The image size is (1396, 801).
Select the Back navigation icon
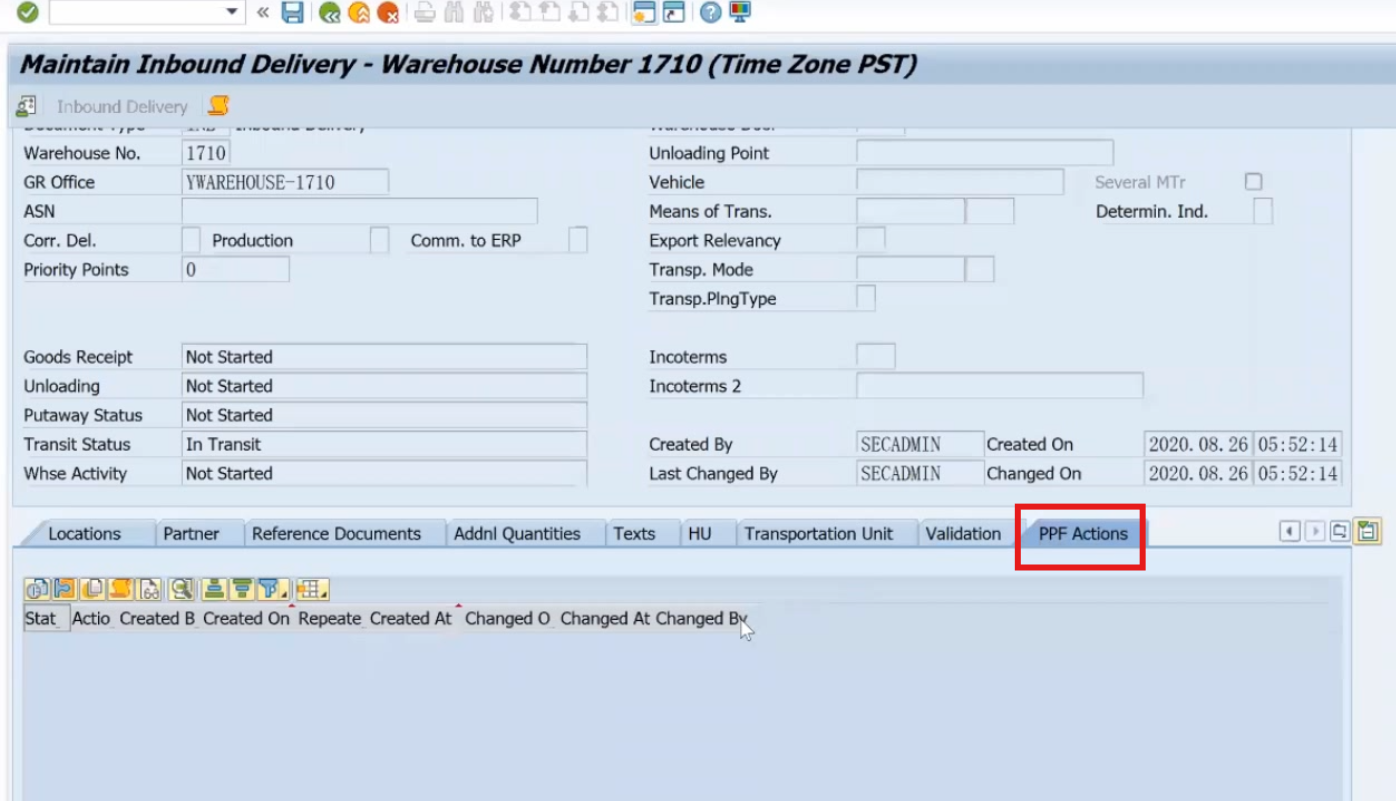(x=329, y=14)
